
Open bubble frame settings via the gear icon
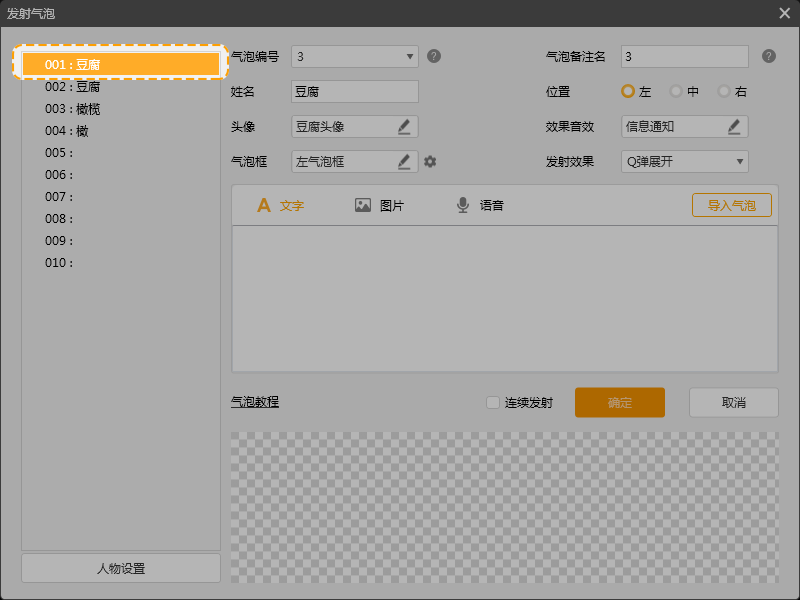point(430,161)
